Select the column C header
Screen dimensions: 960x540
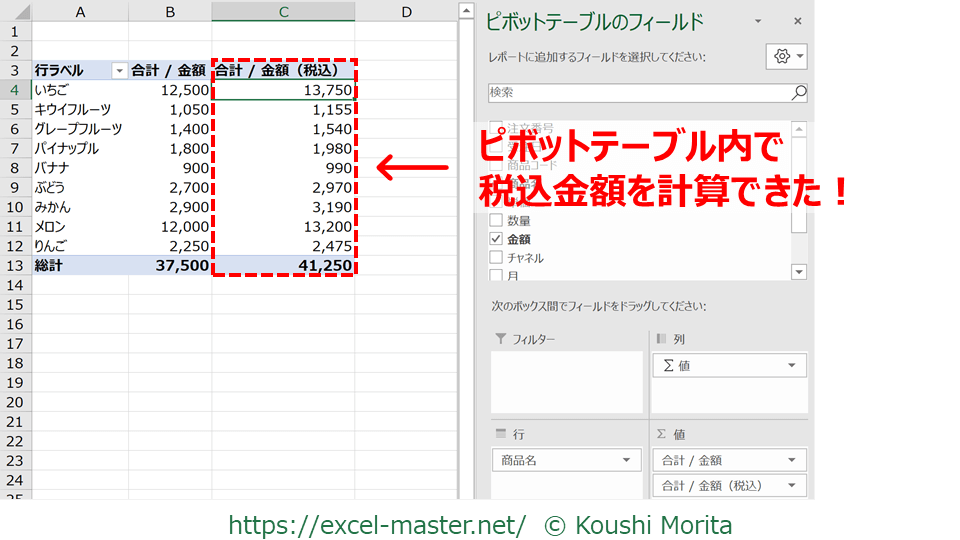point(283,12)
